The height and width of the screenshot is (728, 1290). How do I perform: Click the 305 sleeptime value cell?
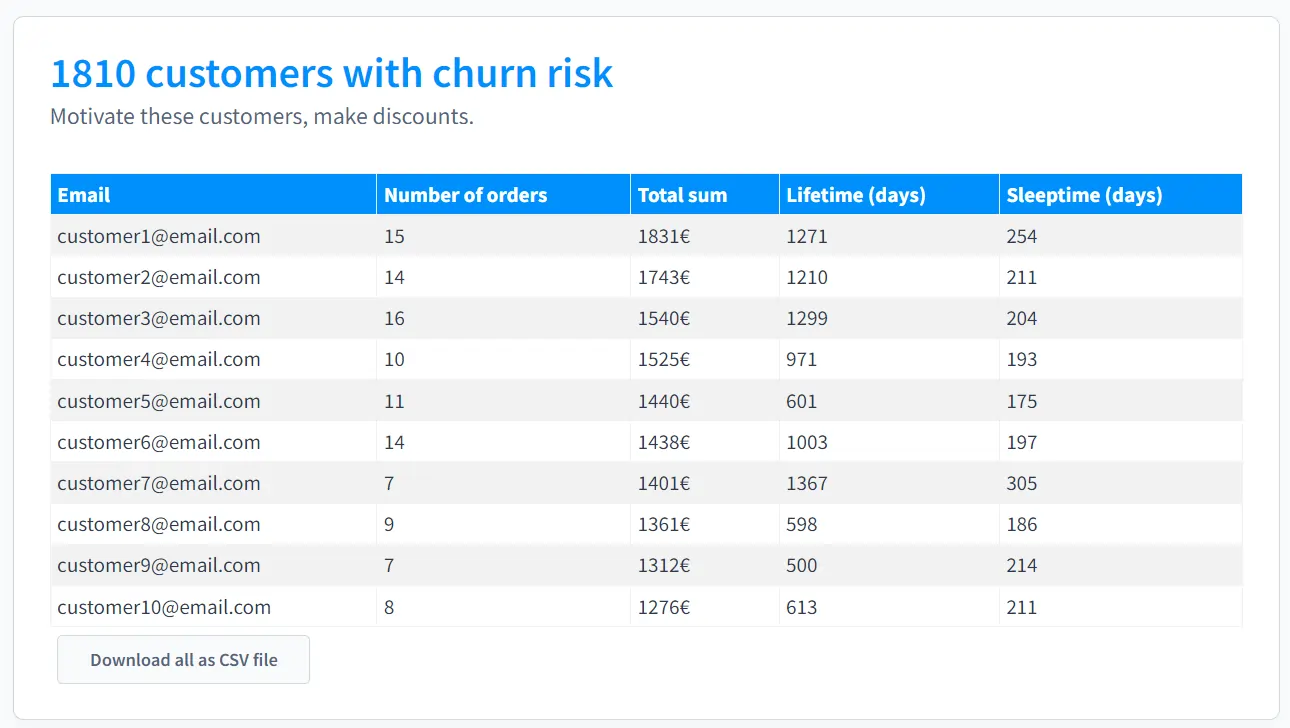coord(1121,483)
